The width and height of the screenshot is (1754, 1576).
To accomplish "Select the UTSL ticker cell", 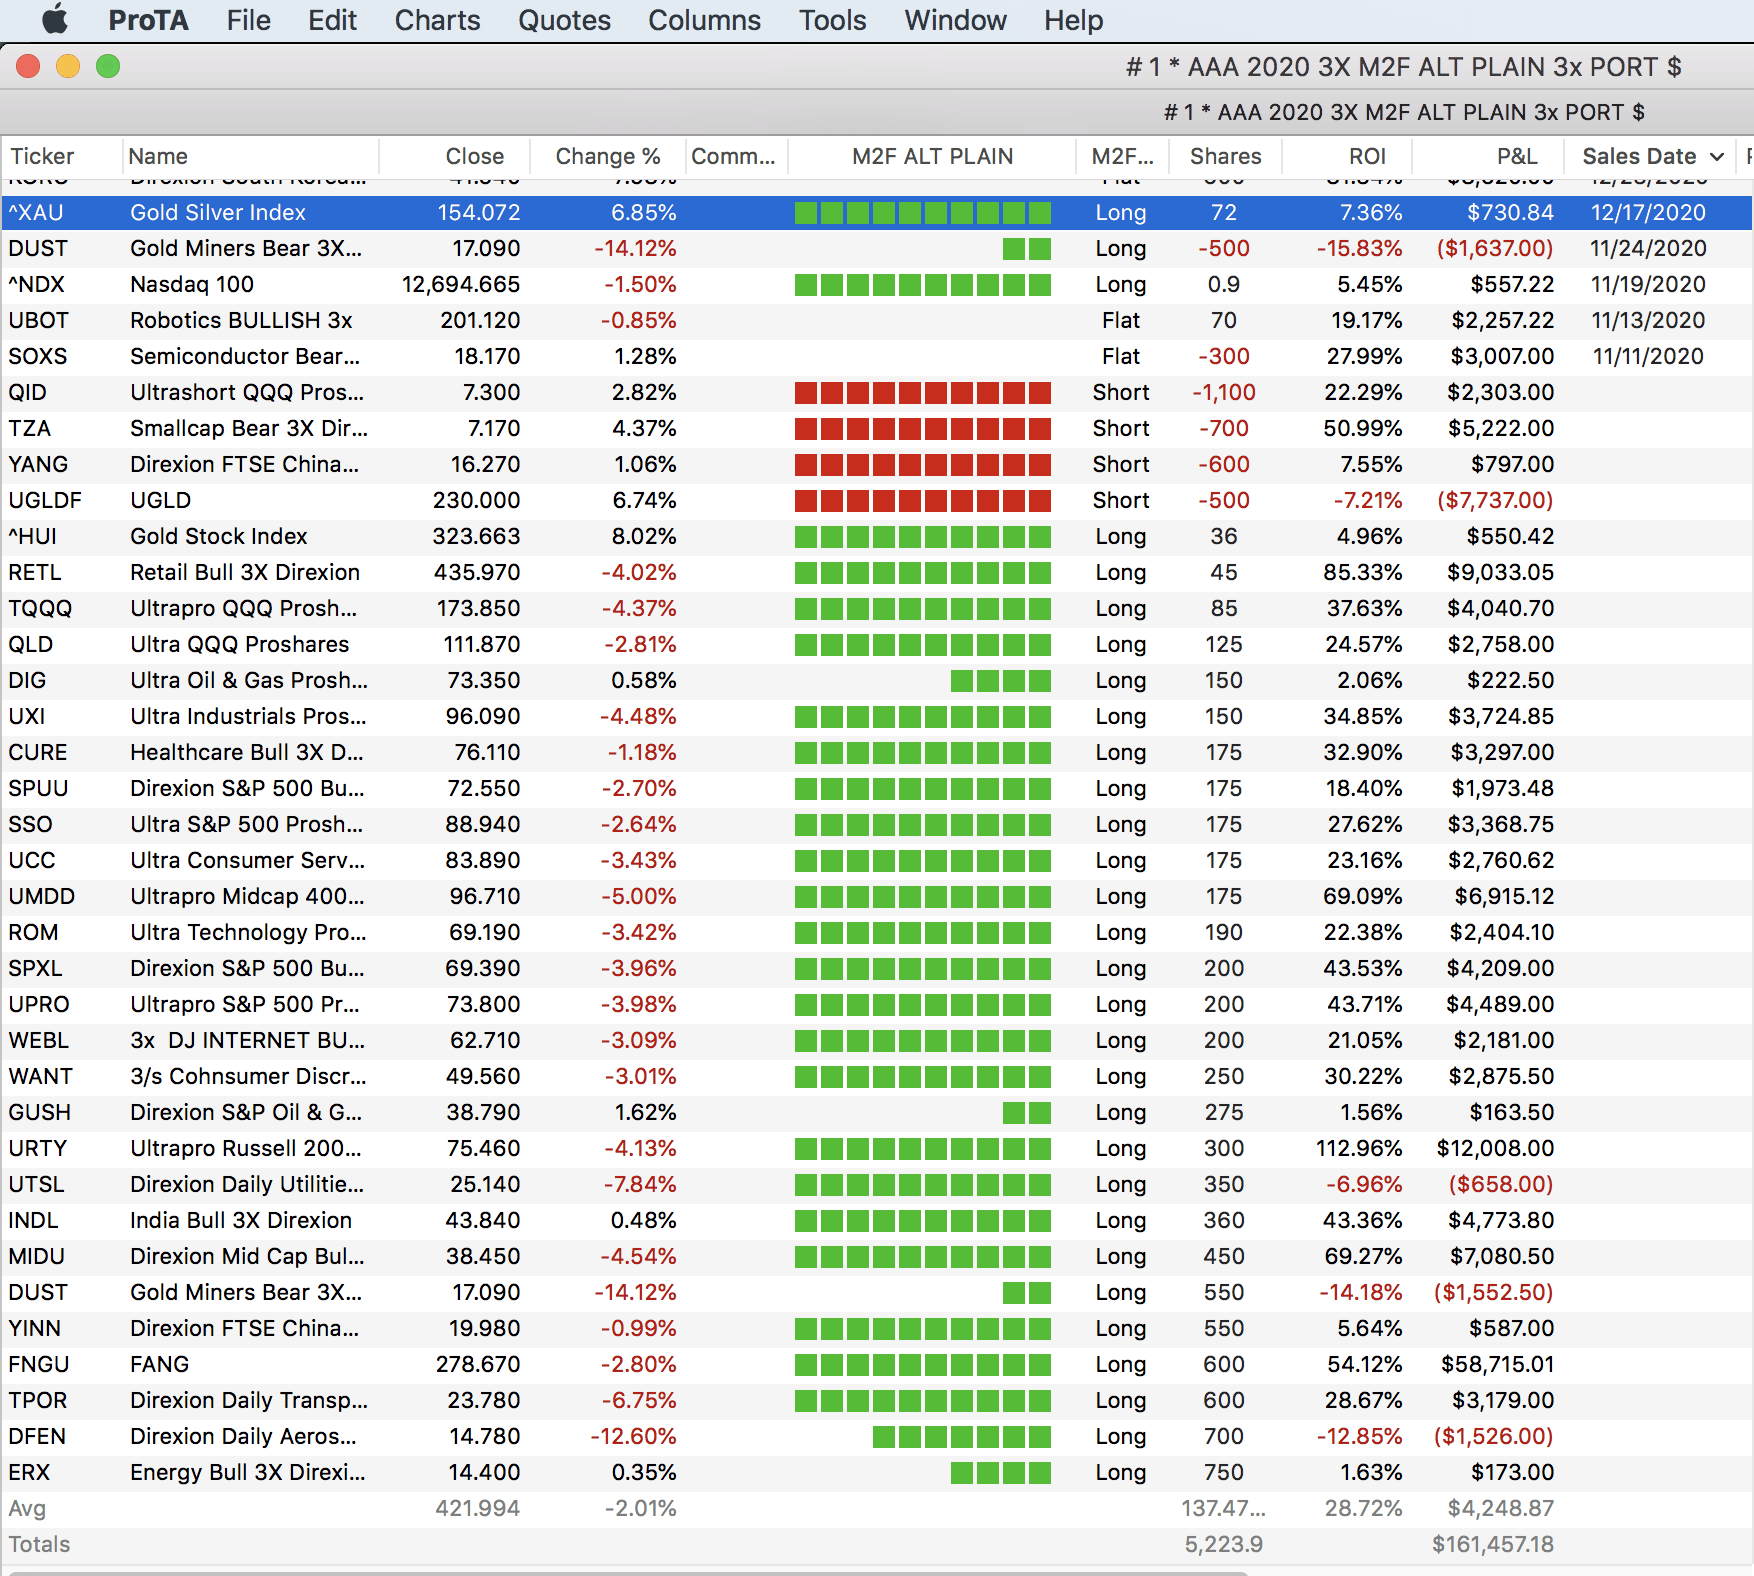I will [x=36, y=1184].
